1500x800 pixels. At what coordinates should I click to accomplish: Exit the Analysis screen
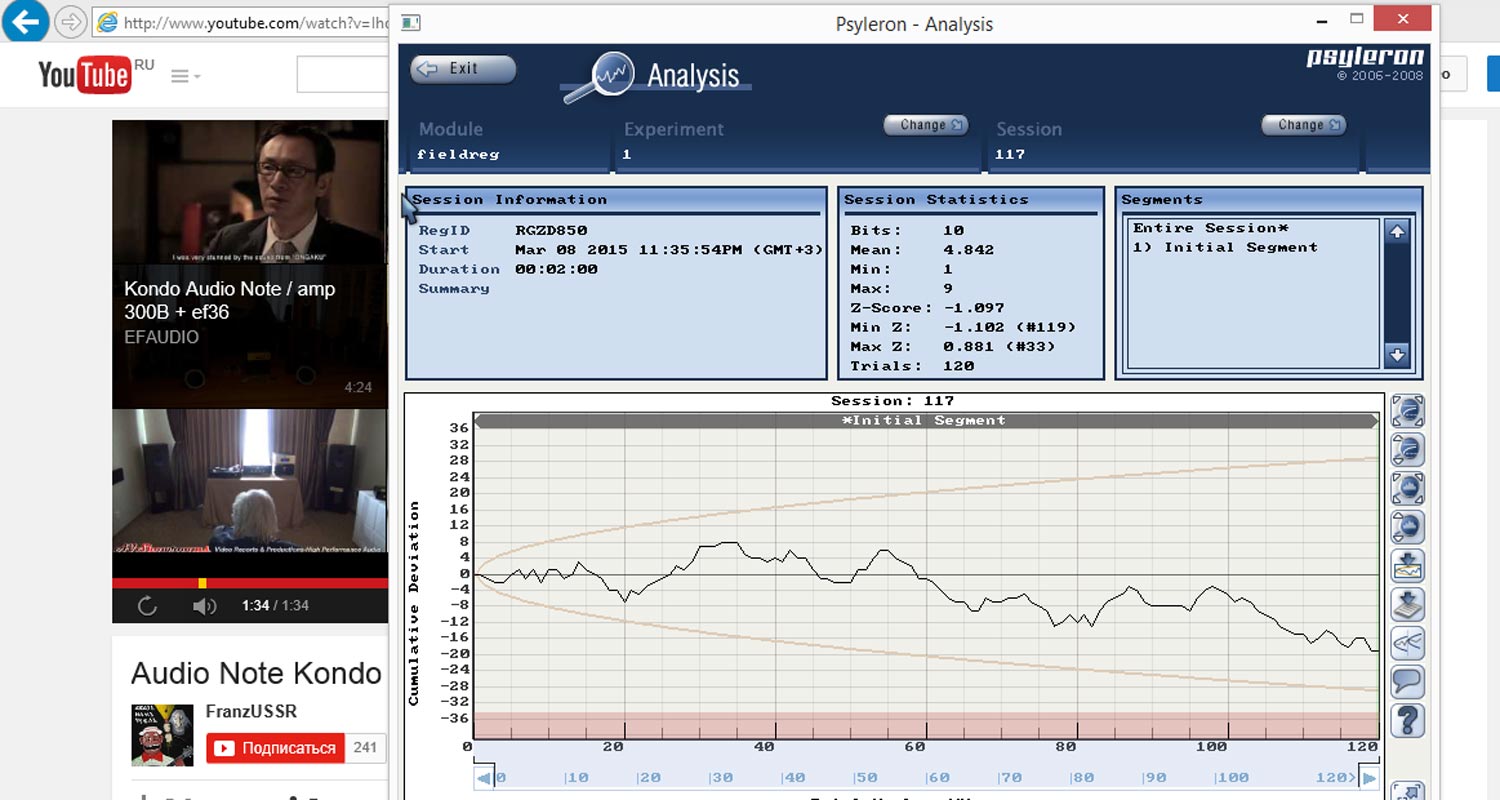pyautogui.click(x=463, y=69)
